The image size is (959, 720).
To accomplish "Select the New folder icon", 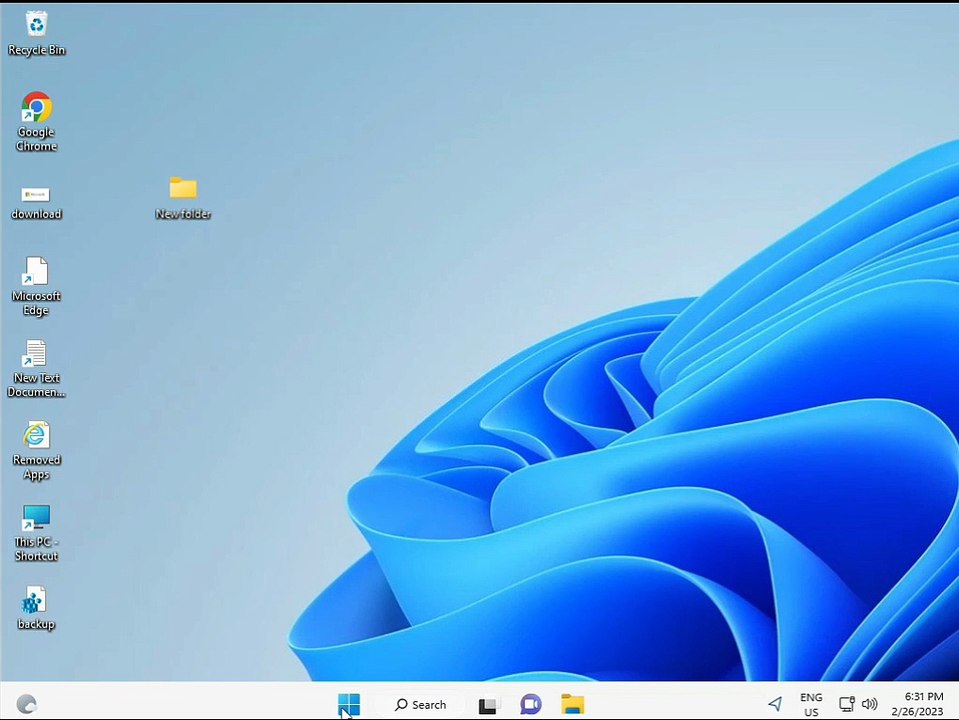I will [183, 189].
